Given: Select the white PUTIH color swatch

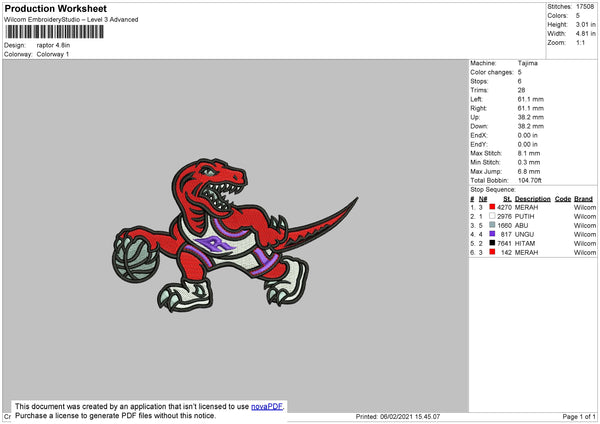Looking at the screenshot, I should (492, 216).
